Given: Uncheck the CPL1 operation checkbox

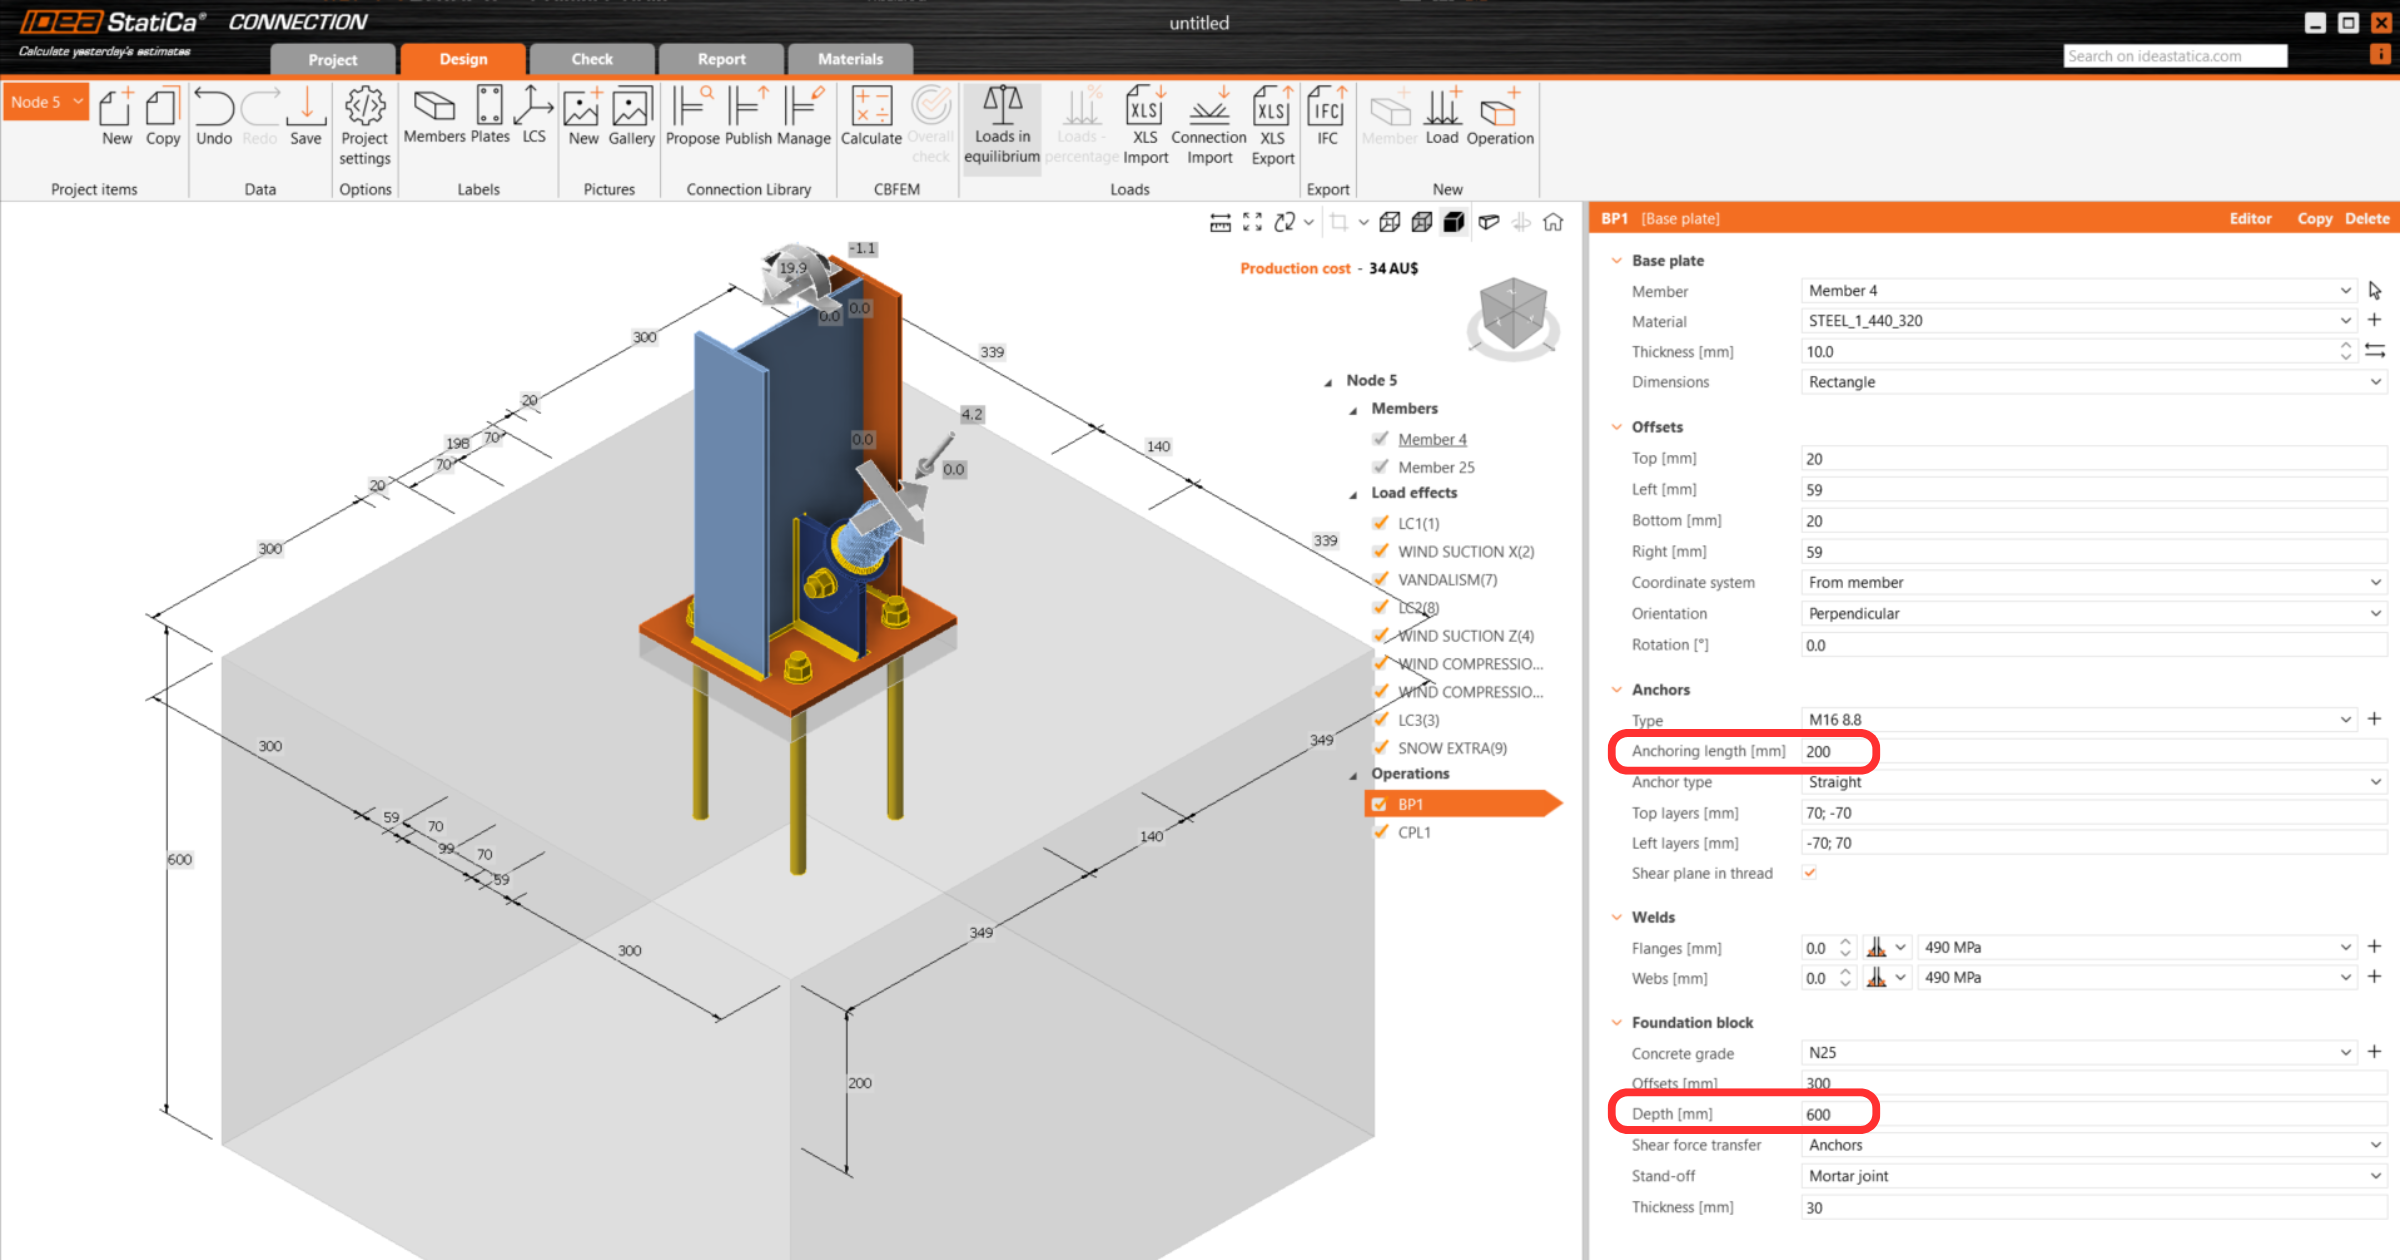Looking at the screenshot, I should click(1381, 832).
